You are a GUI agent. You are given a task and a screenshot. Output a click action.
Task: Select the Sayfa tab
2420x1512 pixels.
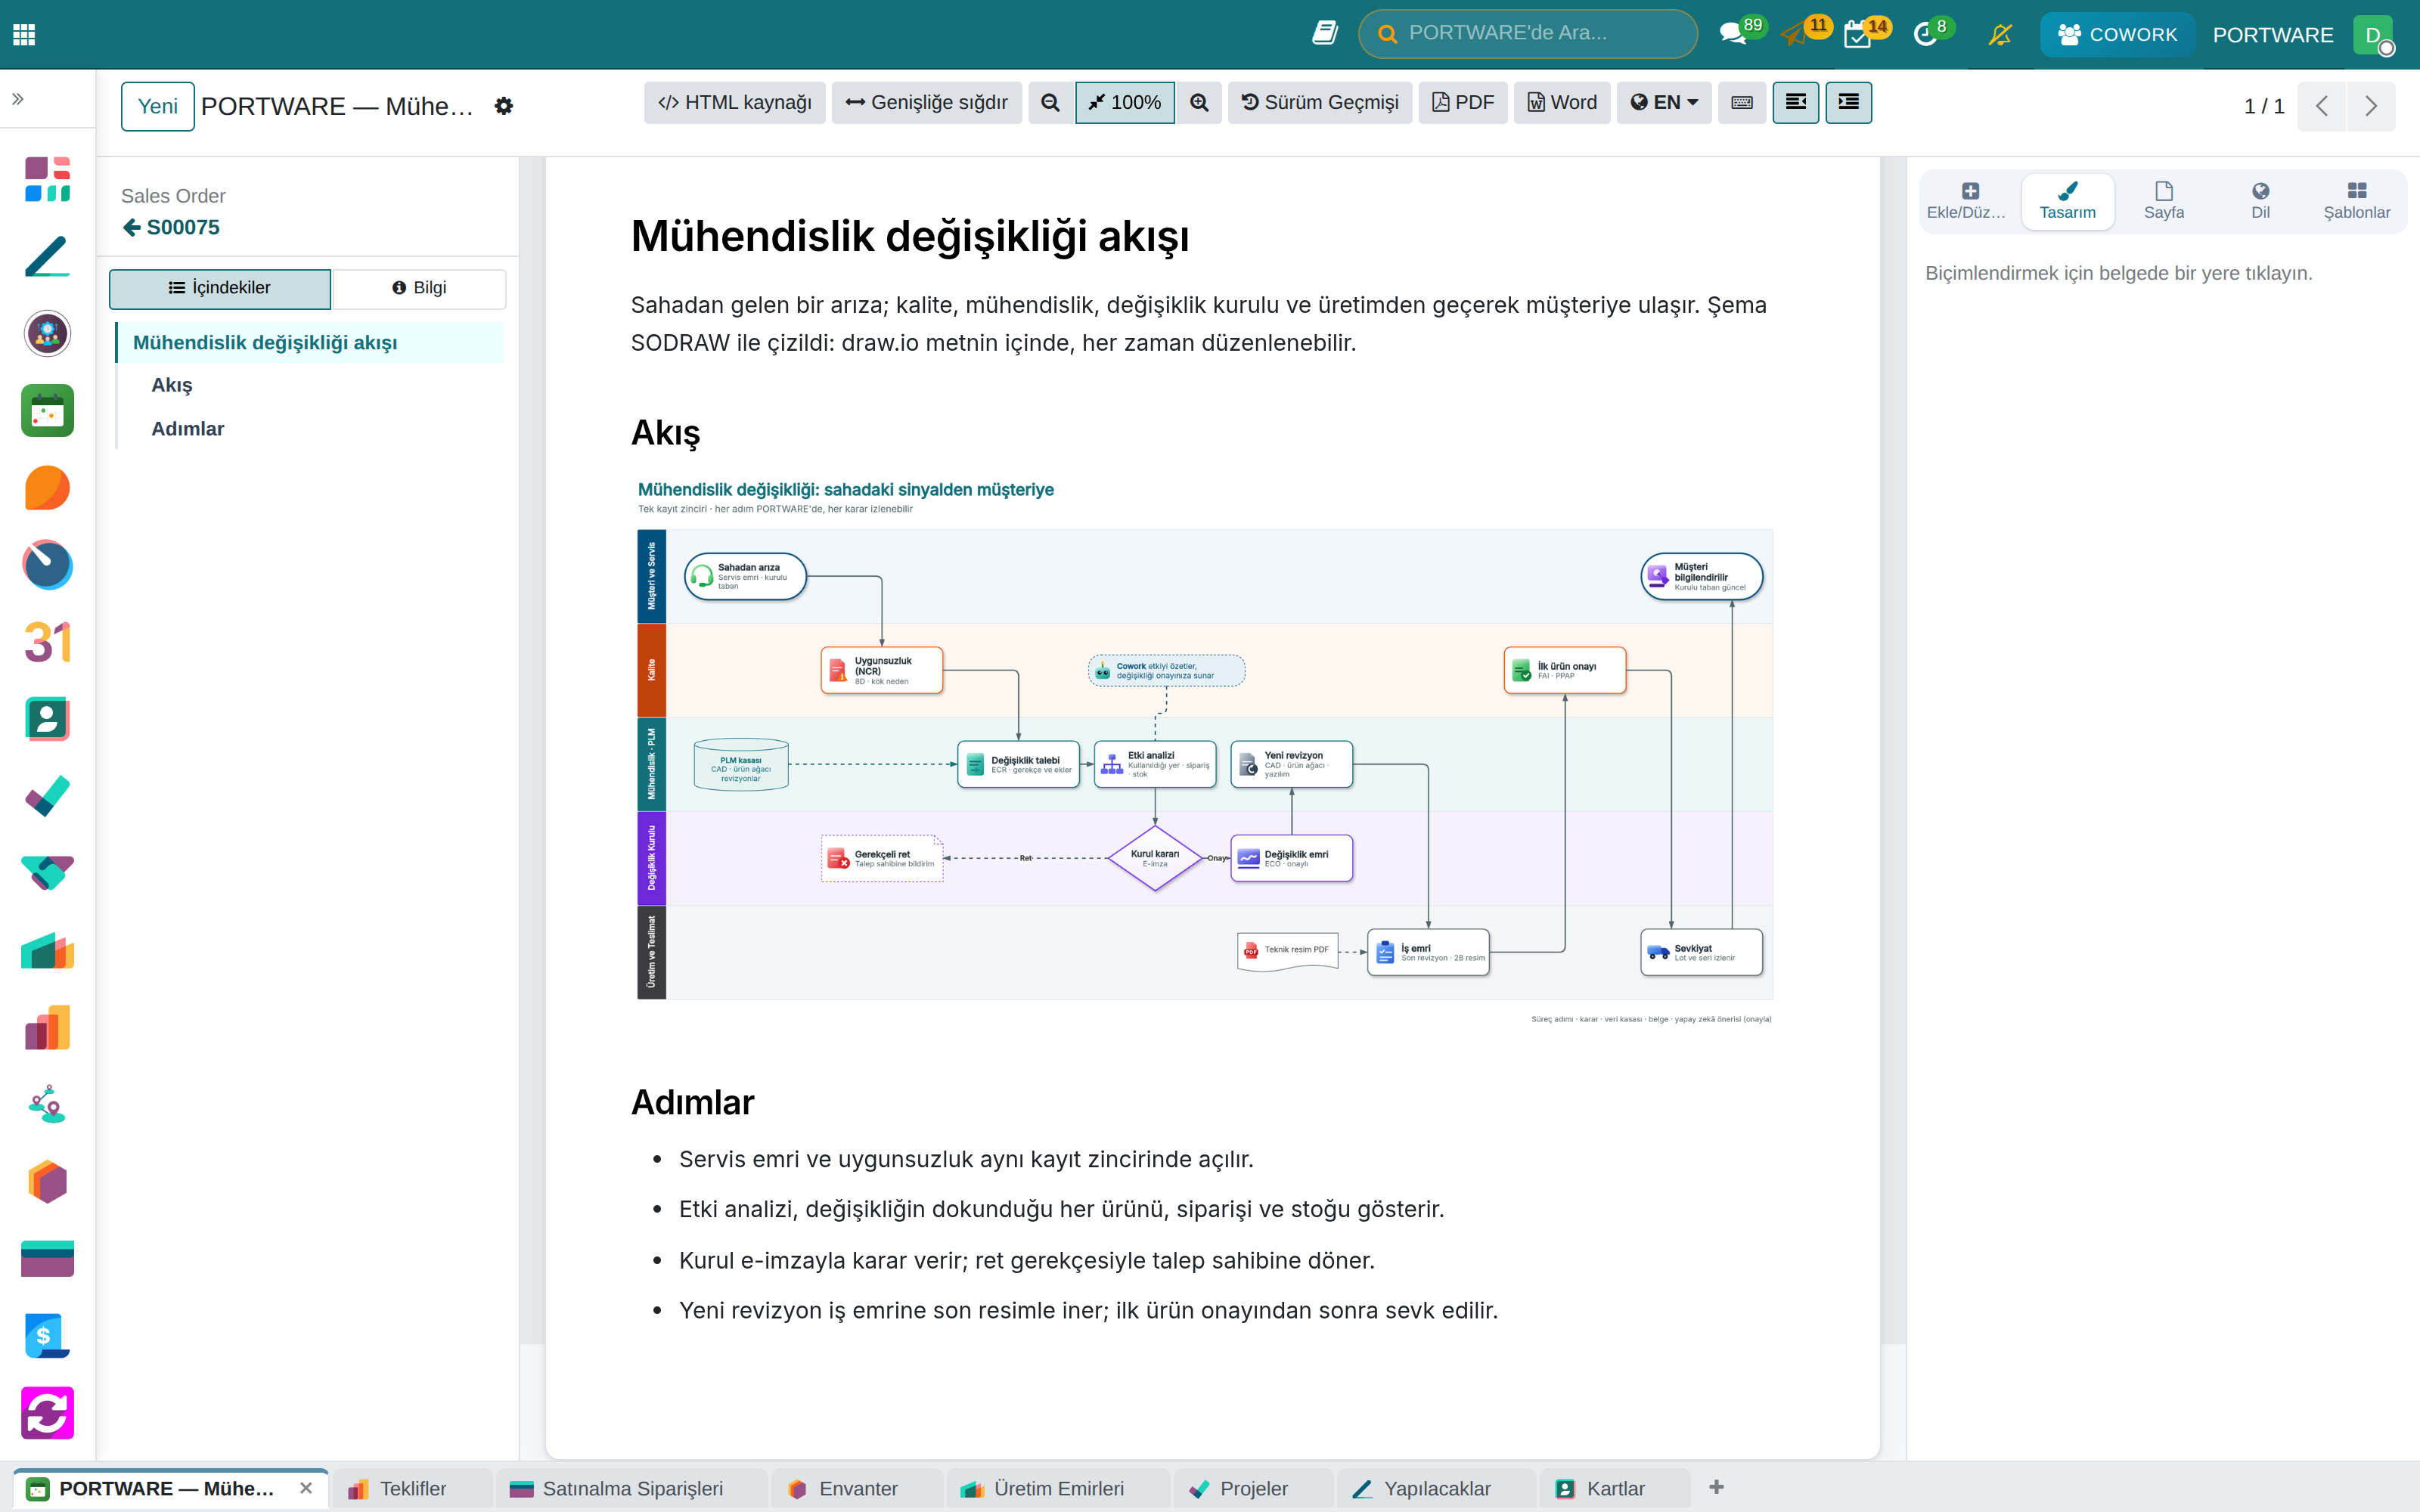coord(2164,201)
